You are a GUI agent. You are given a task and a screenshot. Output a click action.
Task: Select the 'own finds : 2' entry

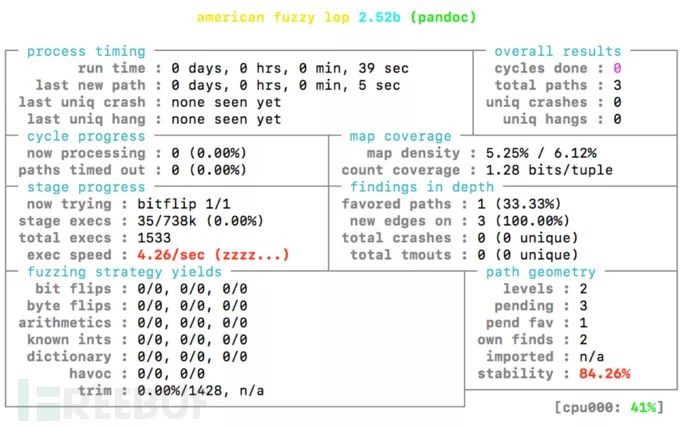(532, 340)
